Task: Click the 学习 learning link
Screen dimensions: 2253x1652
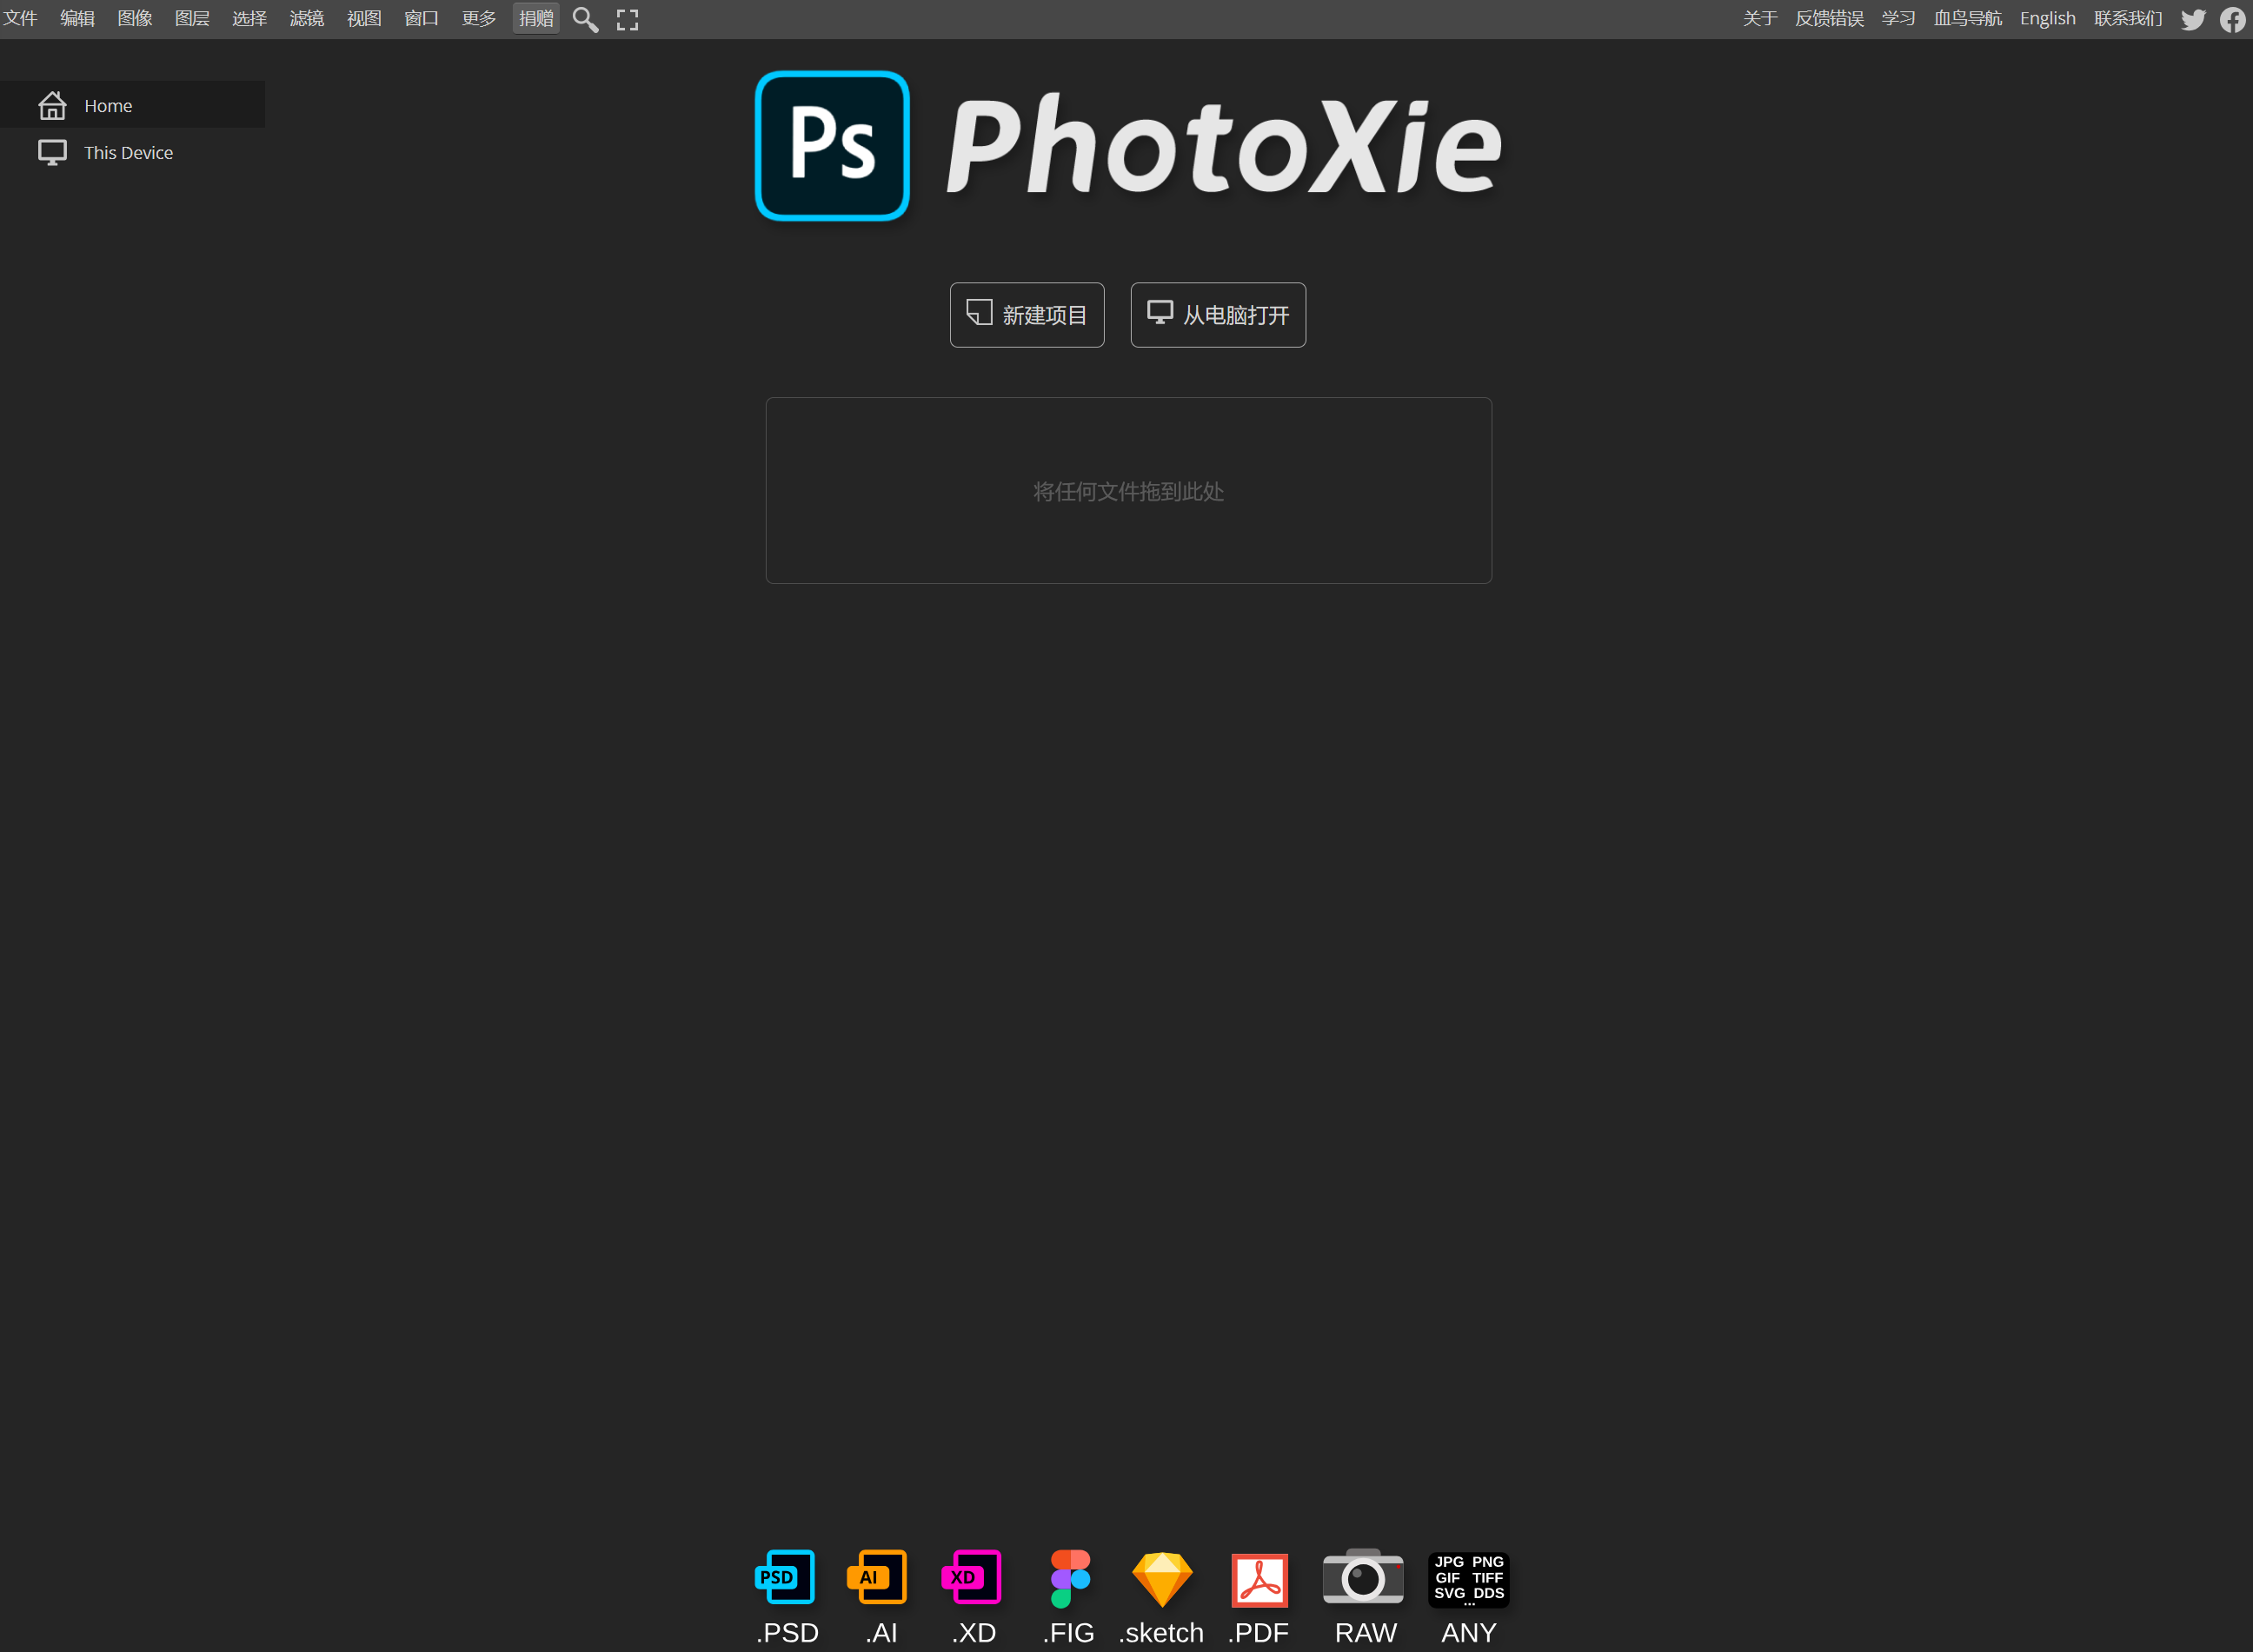Action: pos(1899,19)
